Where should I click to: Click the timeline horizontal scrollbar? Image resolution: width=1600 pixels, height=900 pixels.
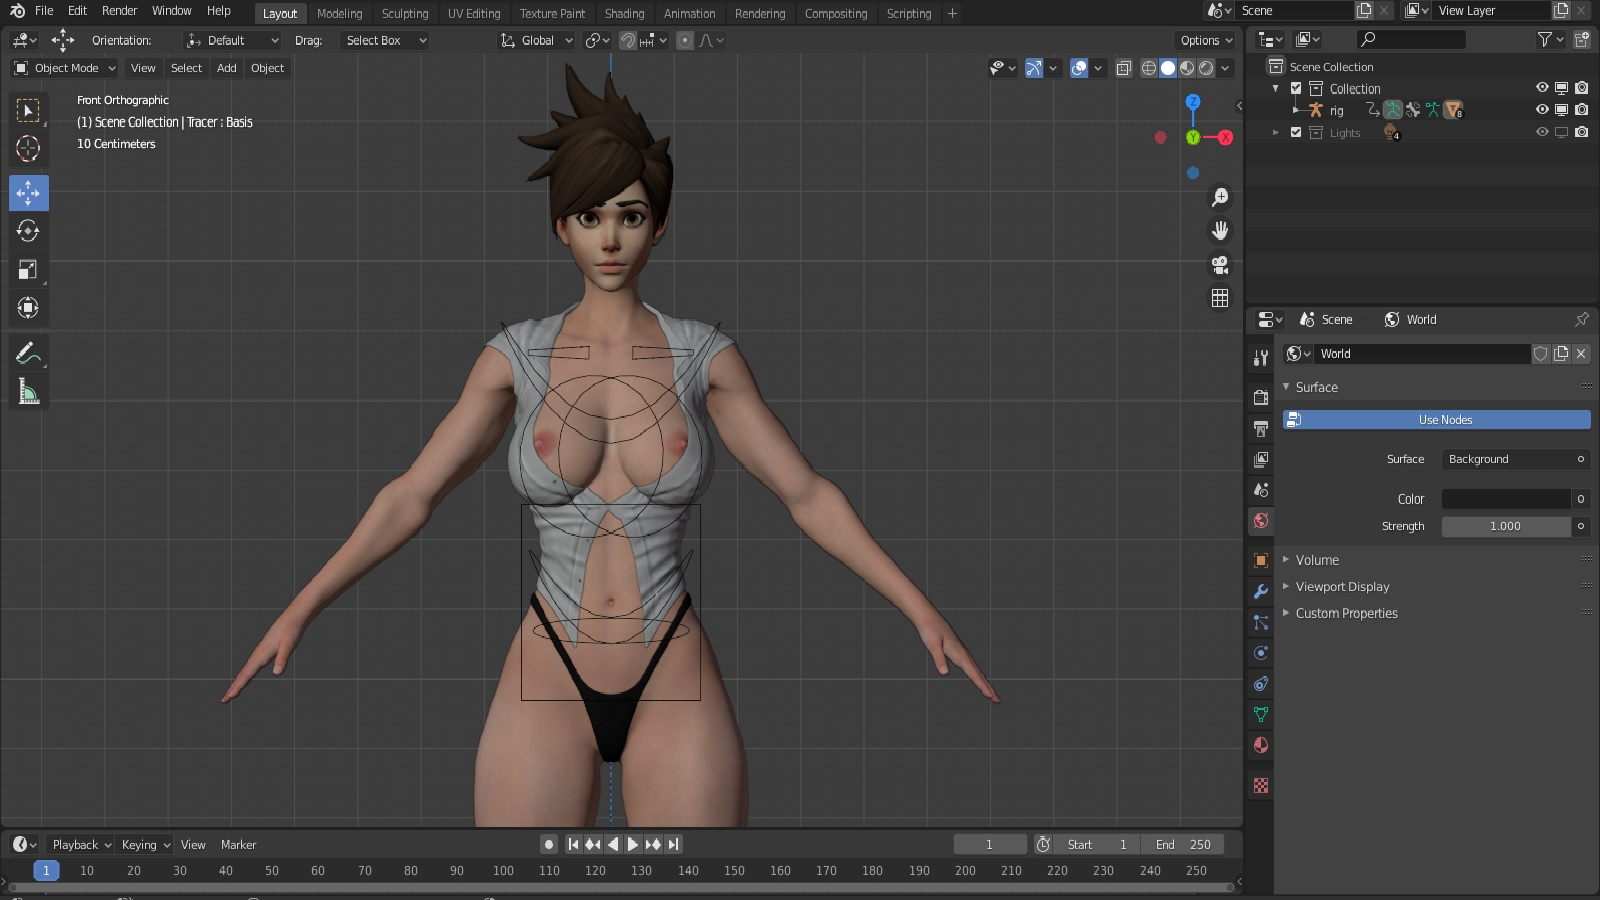(x=620, y=886)
